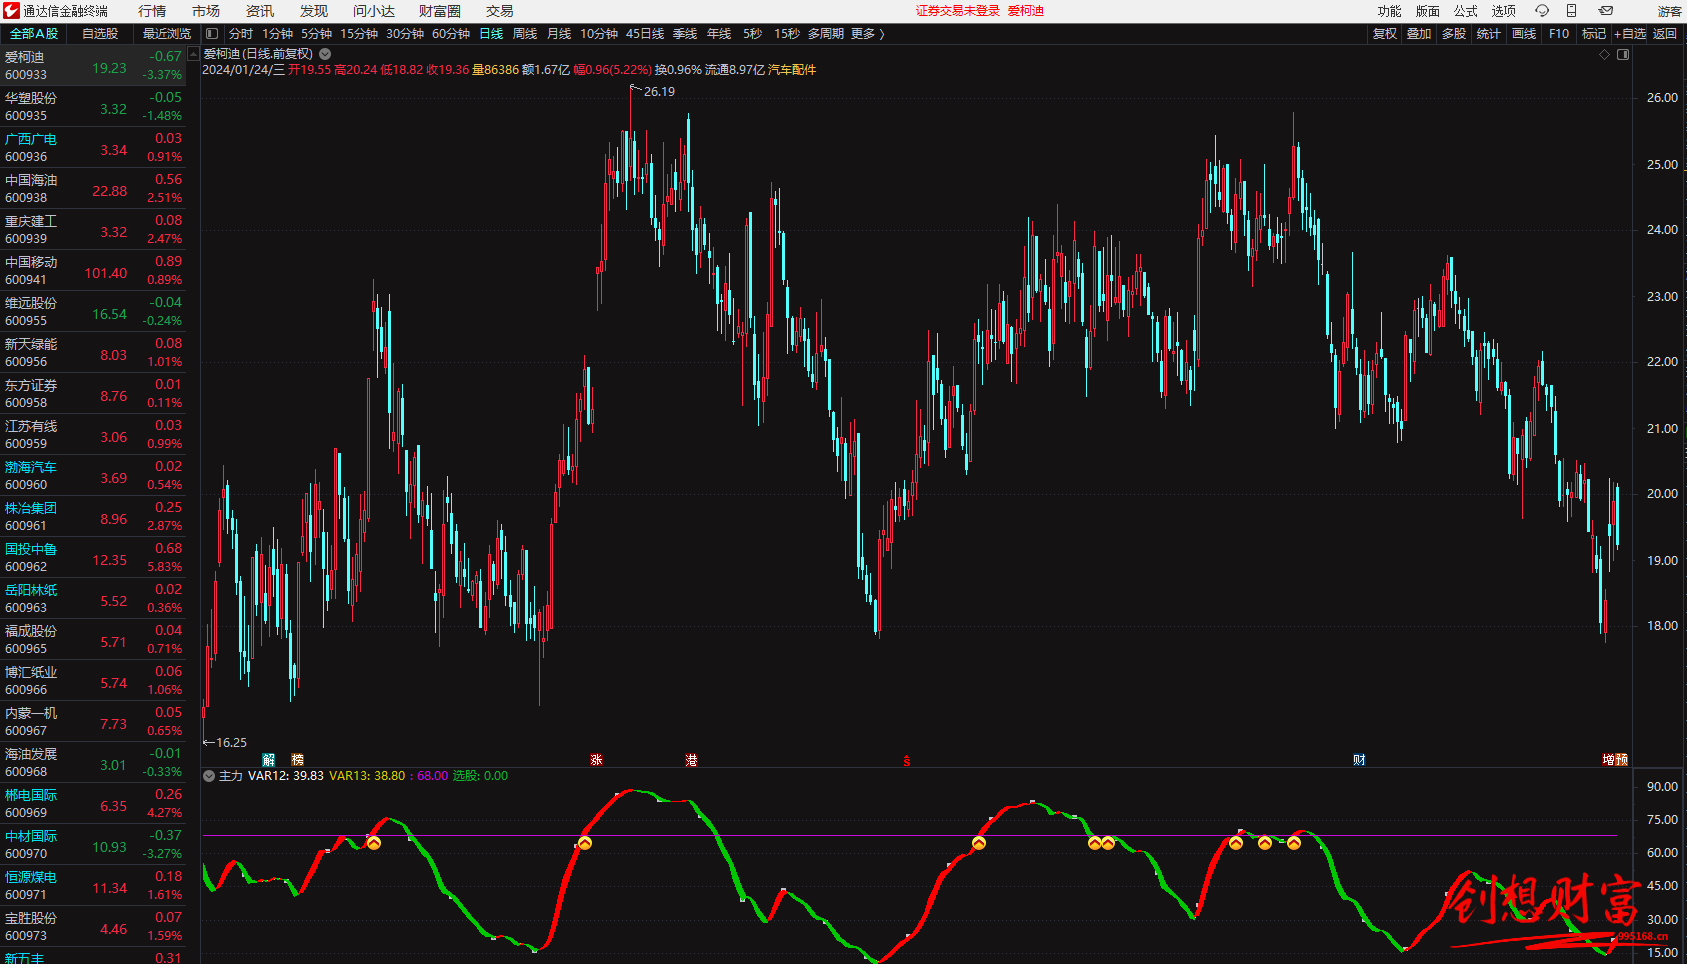The image size is (1687, 964).
Task: Select 中国海油 600938 in stock list
Action: (93, 189)
